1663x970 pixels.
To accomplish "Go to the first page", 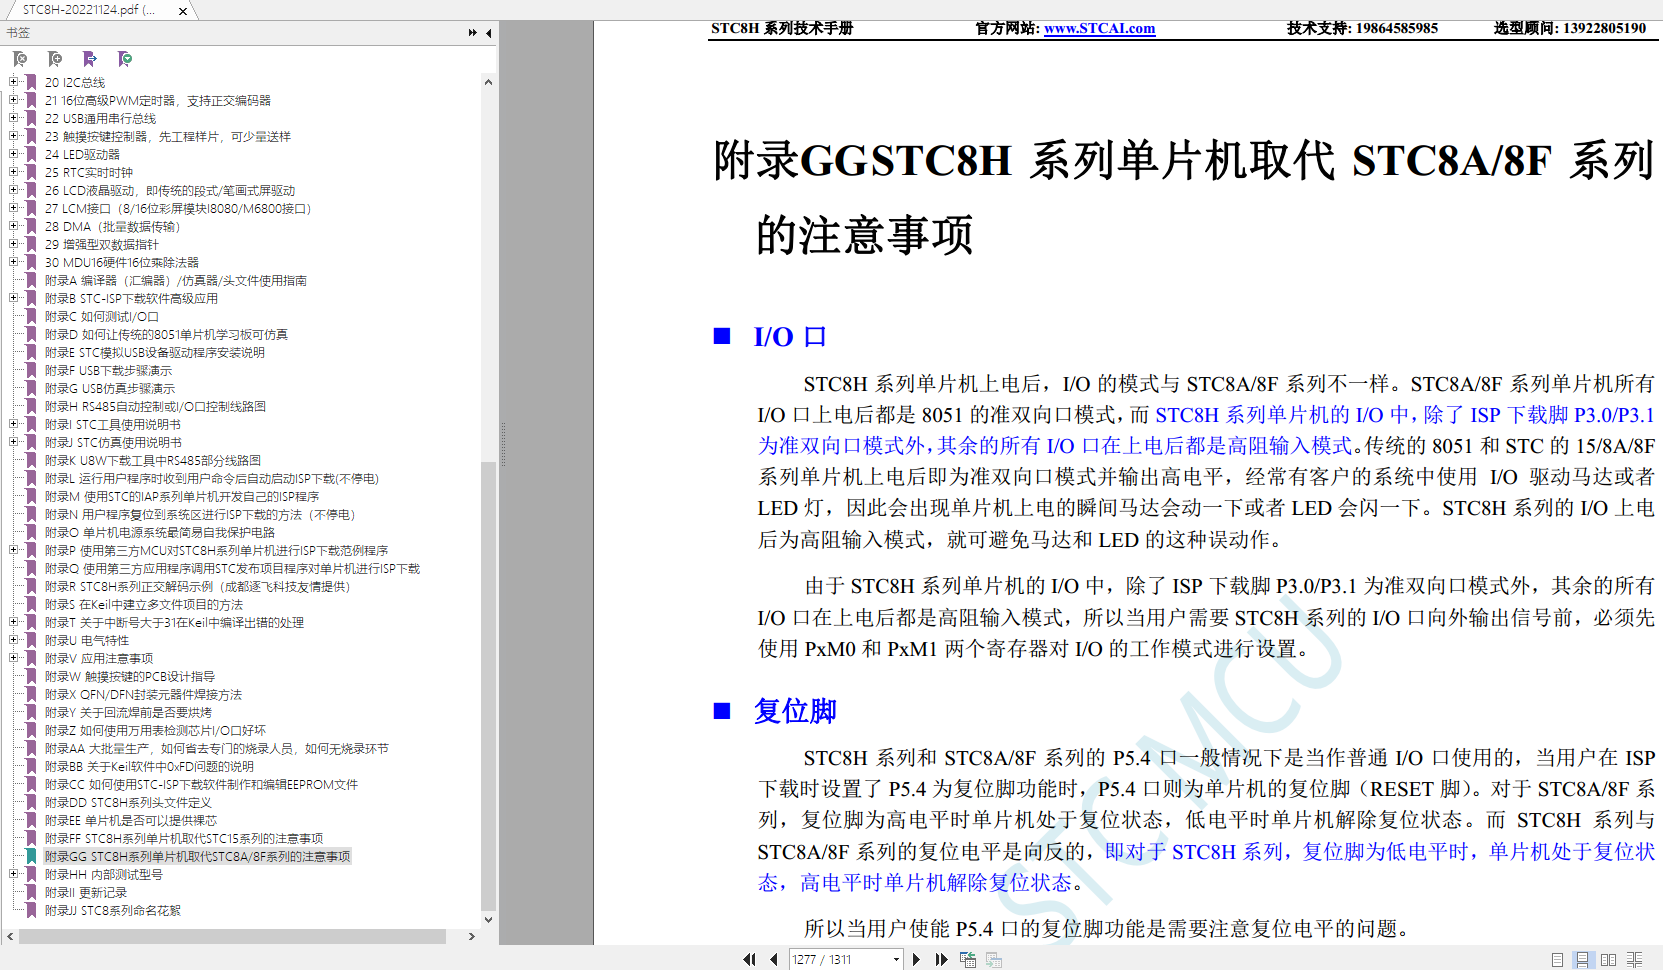I will coord(749,959).
